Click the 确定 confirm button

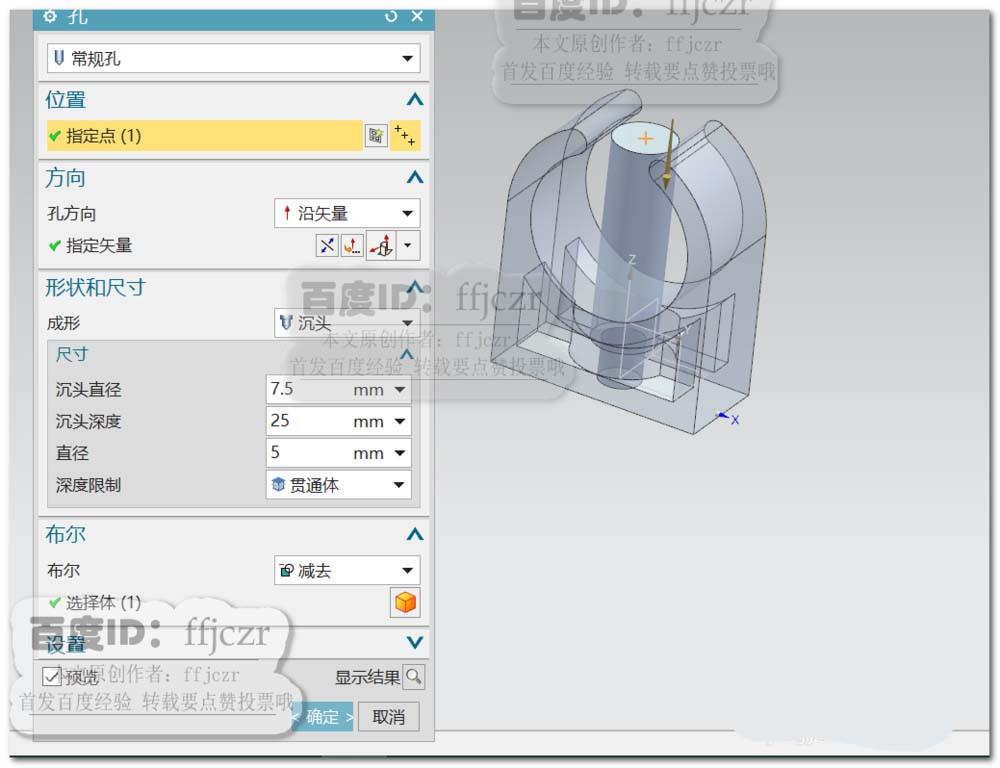click(x=321, y=717)
